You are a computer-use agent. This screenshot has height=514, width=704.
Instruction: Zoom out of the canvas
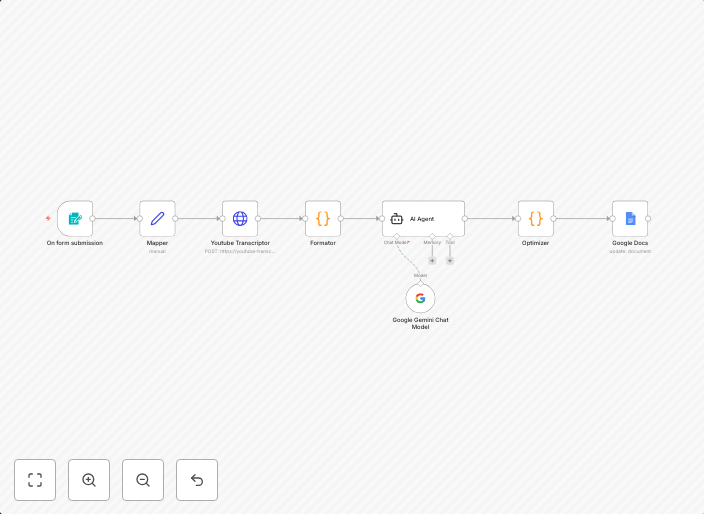[x=143, y=480]
